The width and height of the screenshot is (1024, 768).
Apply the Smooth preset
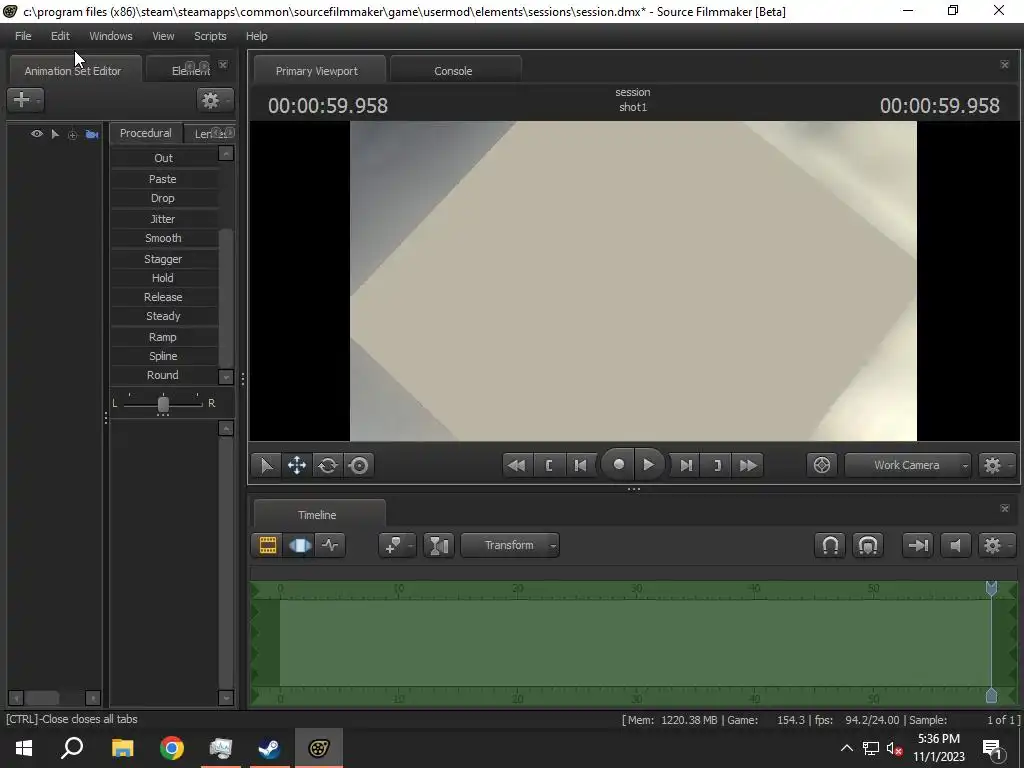click(x=163, y=238)
